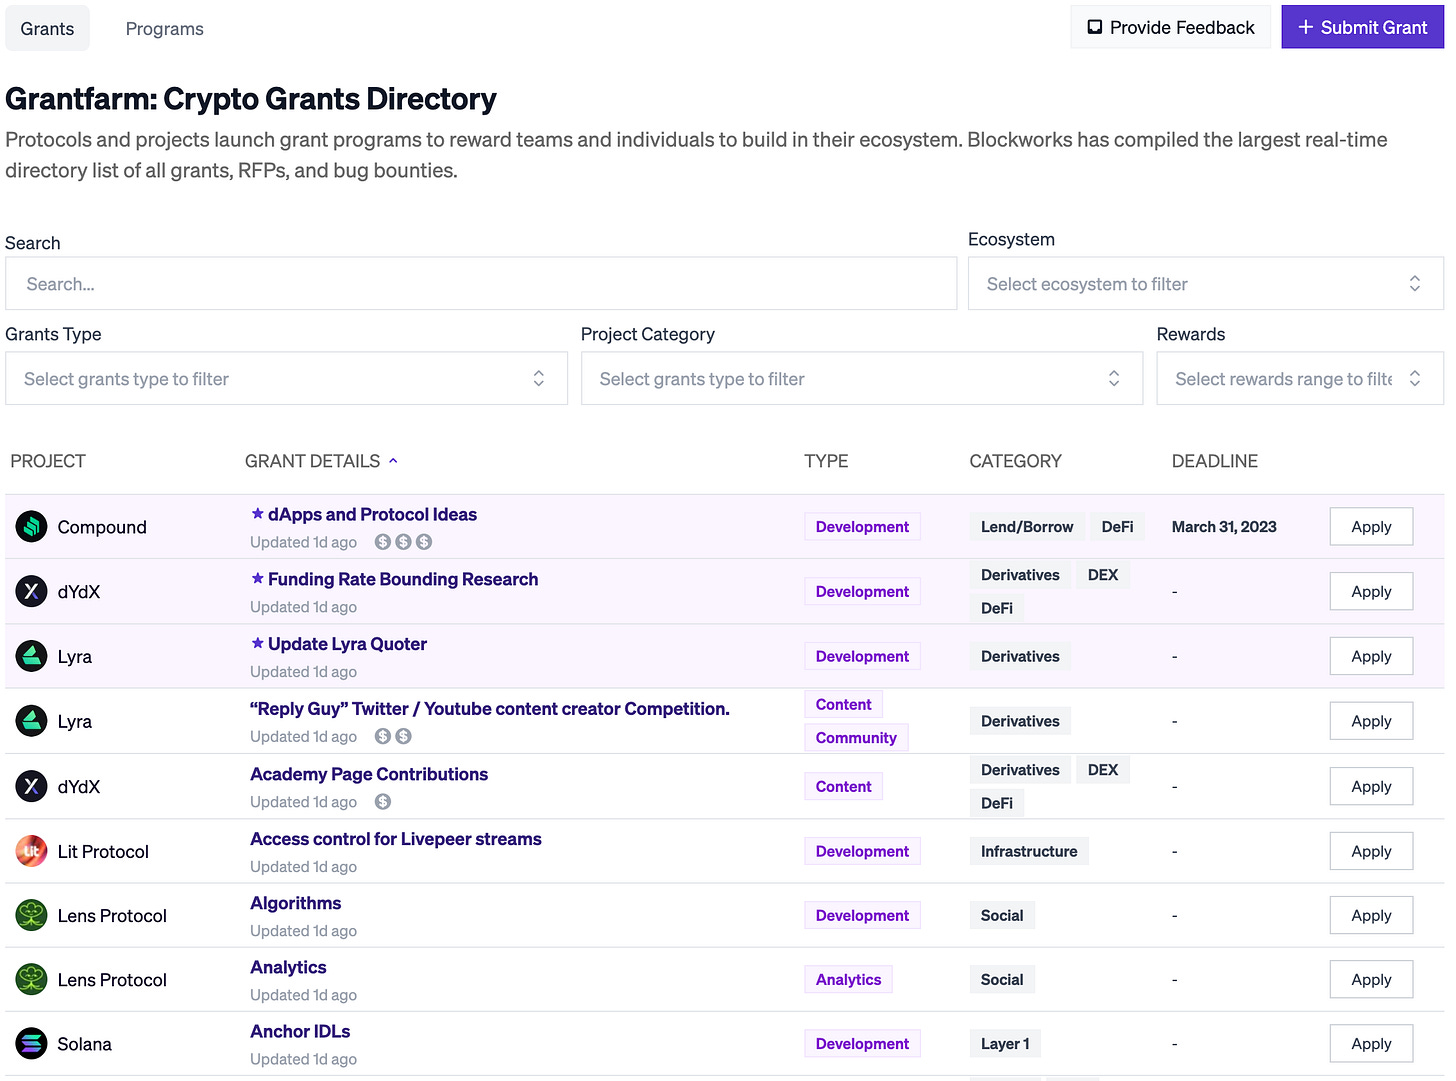Apply to Solana Anchor IDLs grant
The width and height of the screenshot is (1456, 1081).
[1371, 1043]
